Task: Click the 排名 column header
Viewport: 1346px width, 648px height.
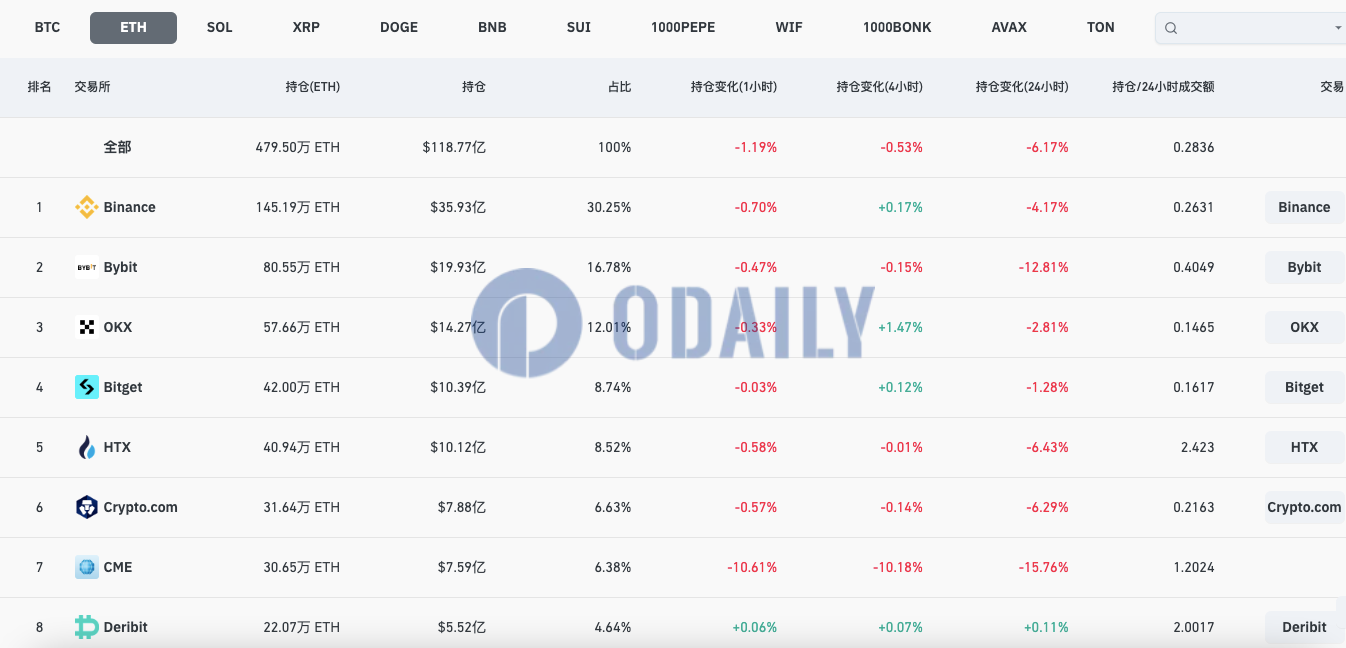Action: coord(40,87)
